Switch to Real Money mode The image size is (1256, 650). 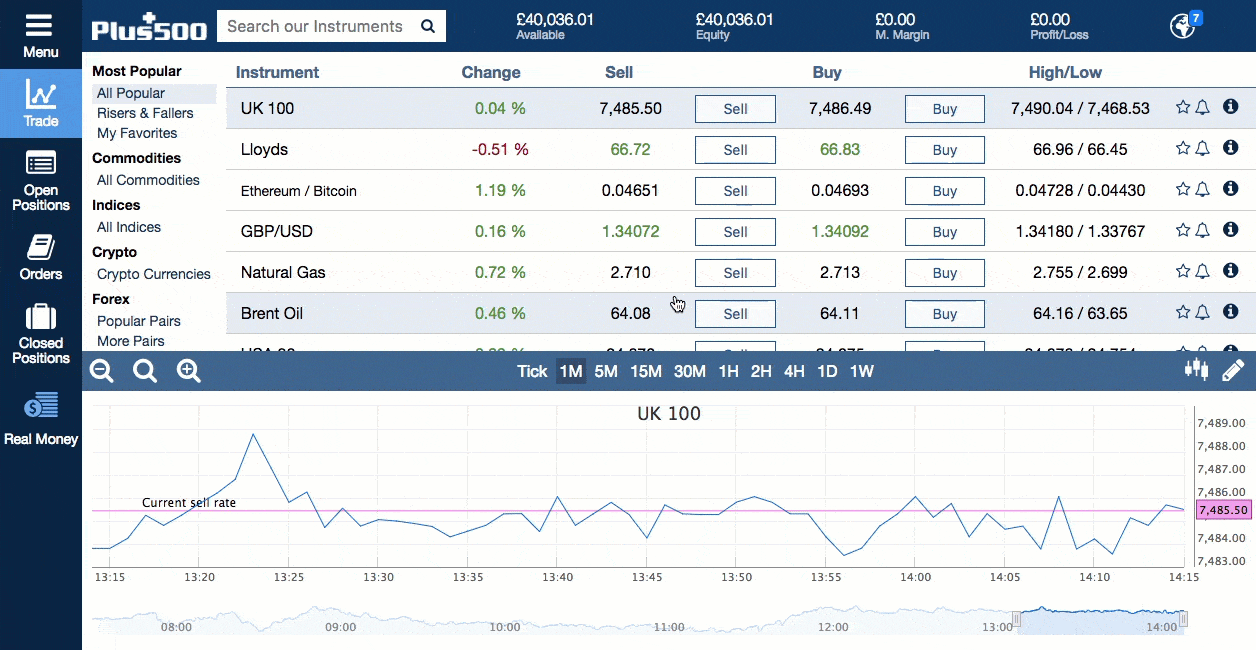[40, 413]
